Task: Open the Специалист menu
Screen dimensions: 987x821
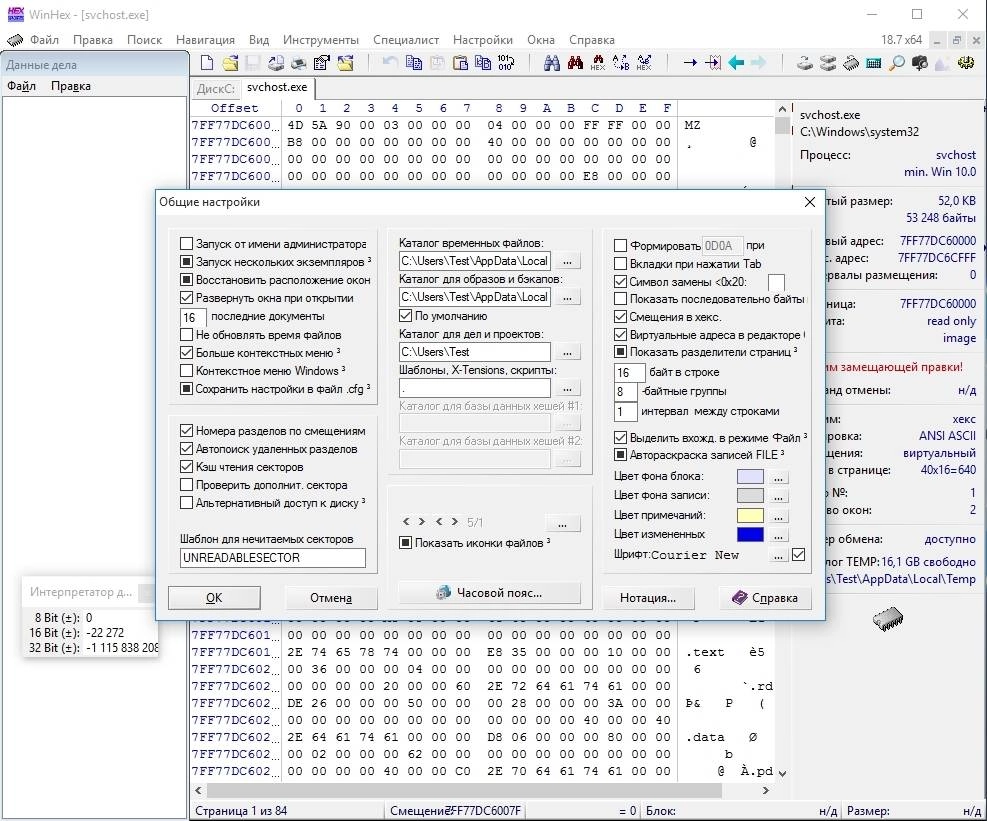Action: click(x=406, y=40)
